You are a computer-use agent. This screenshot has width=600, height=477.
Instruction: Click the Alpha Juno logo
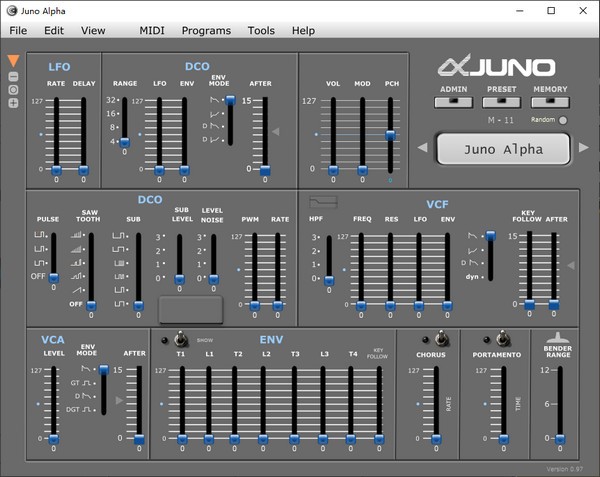pyautogui.click(x=497, y=68)
